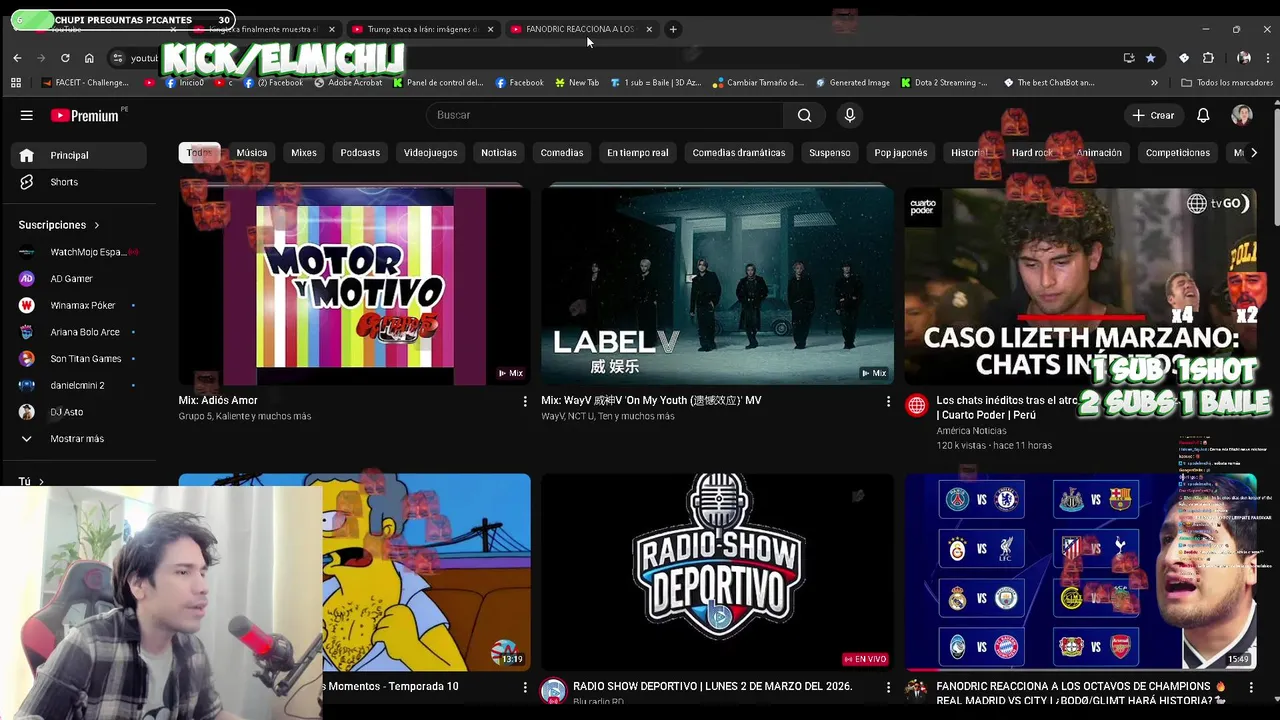Open DJ Asto subscription channel
This screenshot has height=720, width=1280.
(78, 412)
